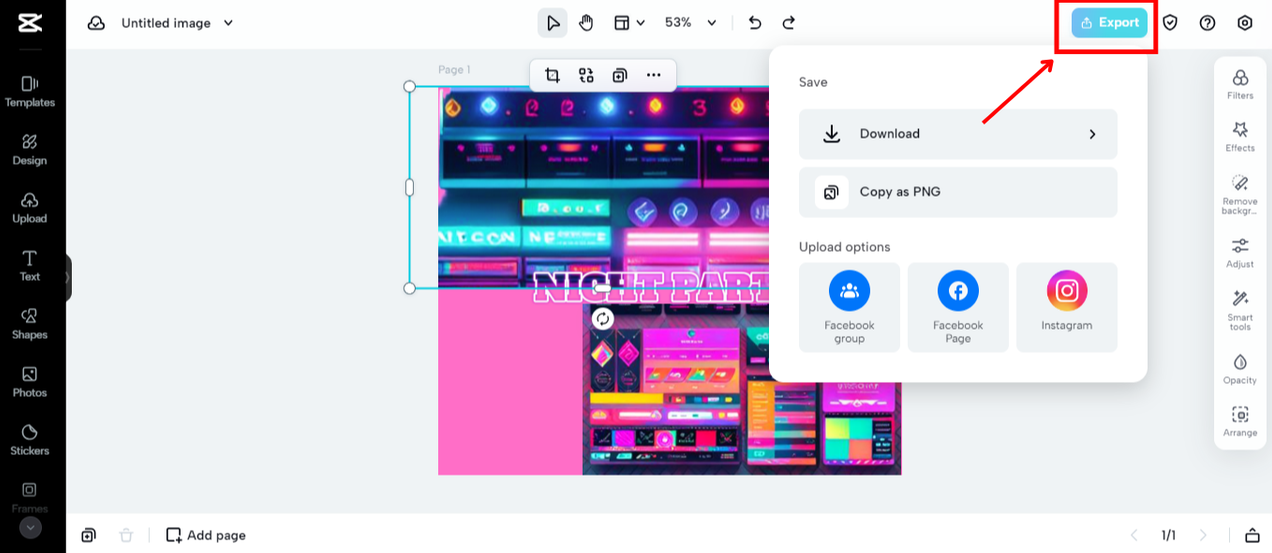Open the Filters tool
Image resolution: width=1272 pixels, height=553 pixels.
[x=1240, y=84]
